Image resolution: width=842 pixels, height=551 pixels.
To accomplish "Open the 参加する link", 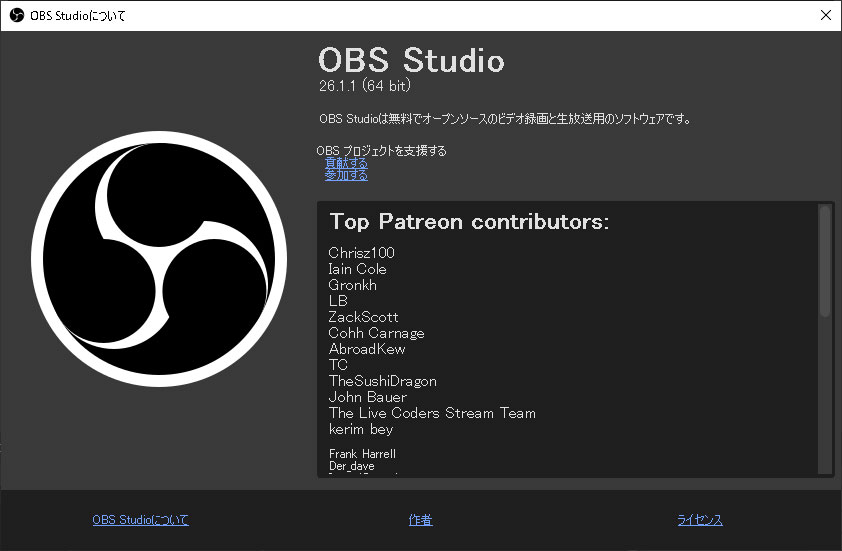I will tap(346, 175).
